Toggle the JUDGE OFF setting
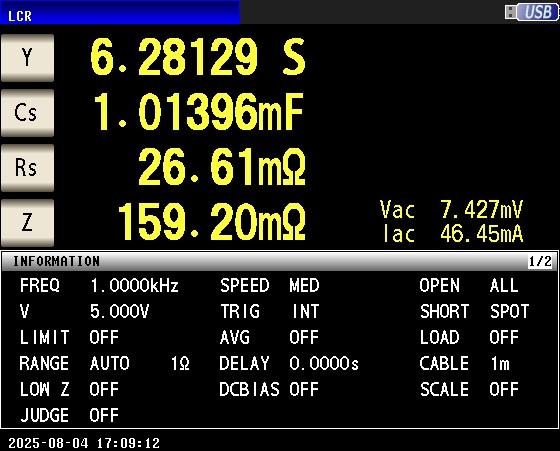The image size is (560, 451). click(x=69, y=415)
